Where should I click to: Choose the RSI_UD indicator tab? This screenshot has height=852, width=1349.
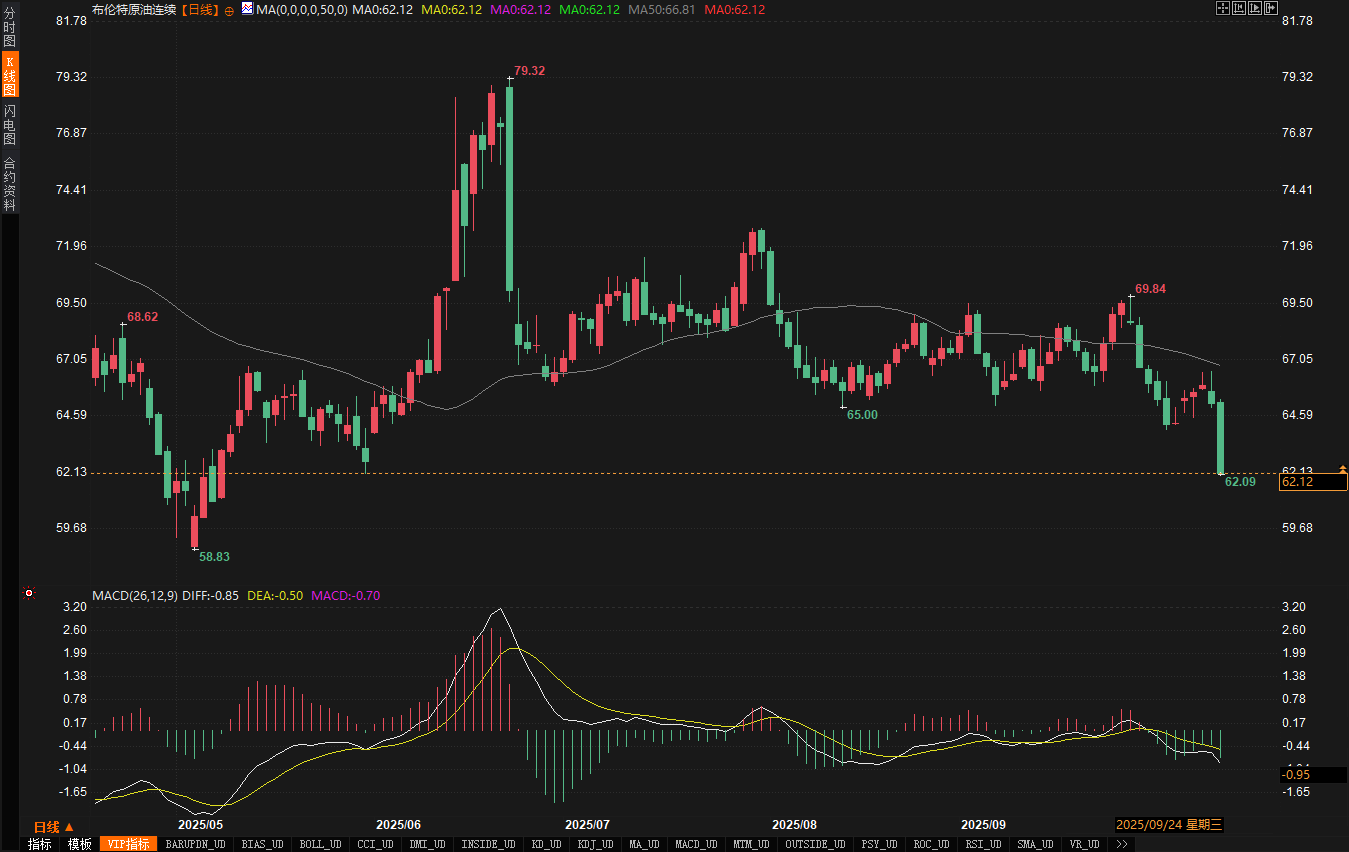tap(980, 844)
